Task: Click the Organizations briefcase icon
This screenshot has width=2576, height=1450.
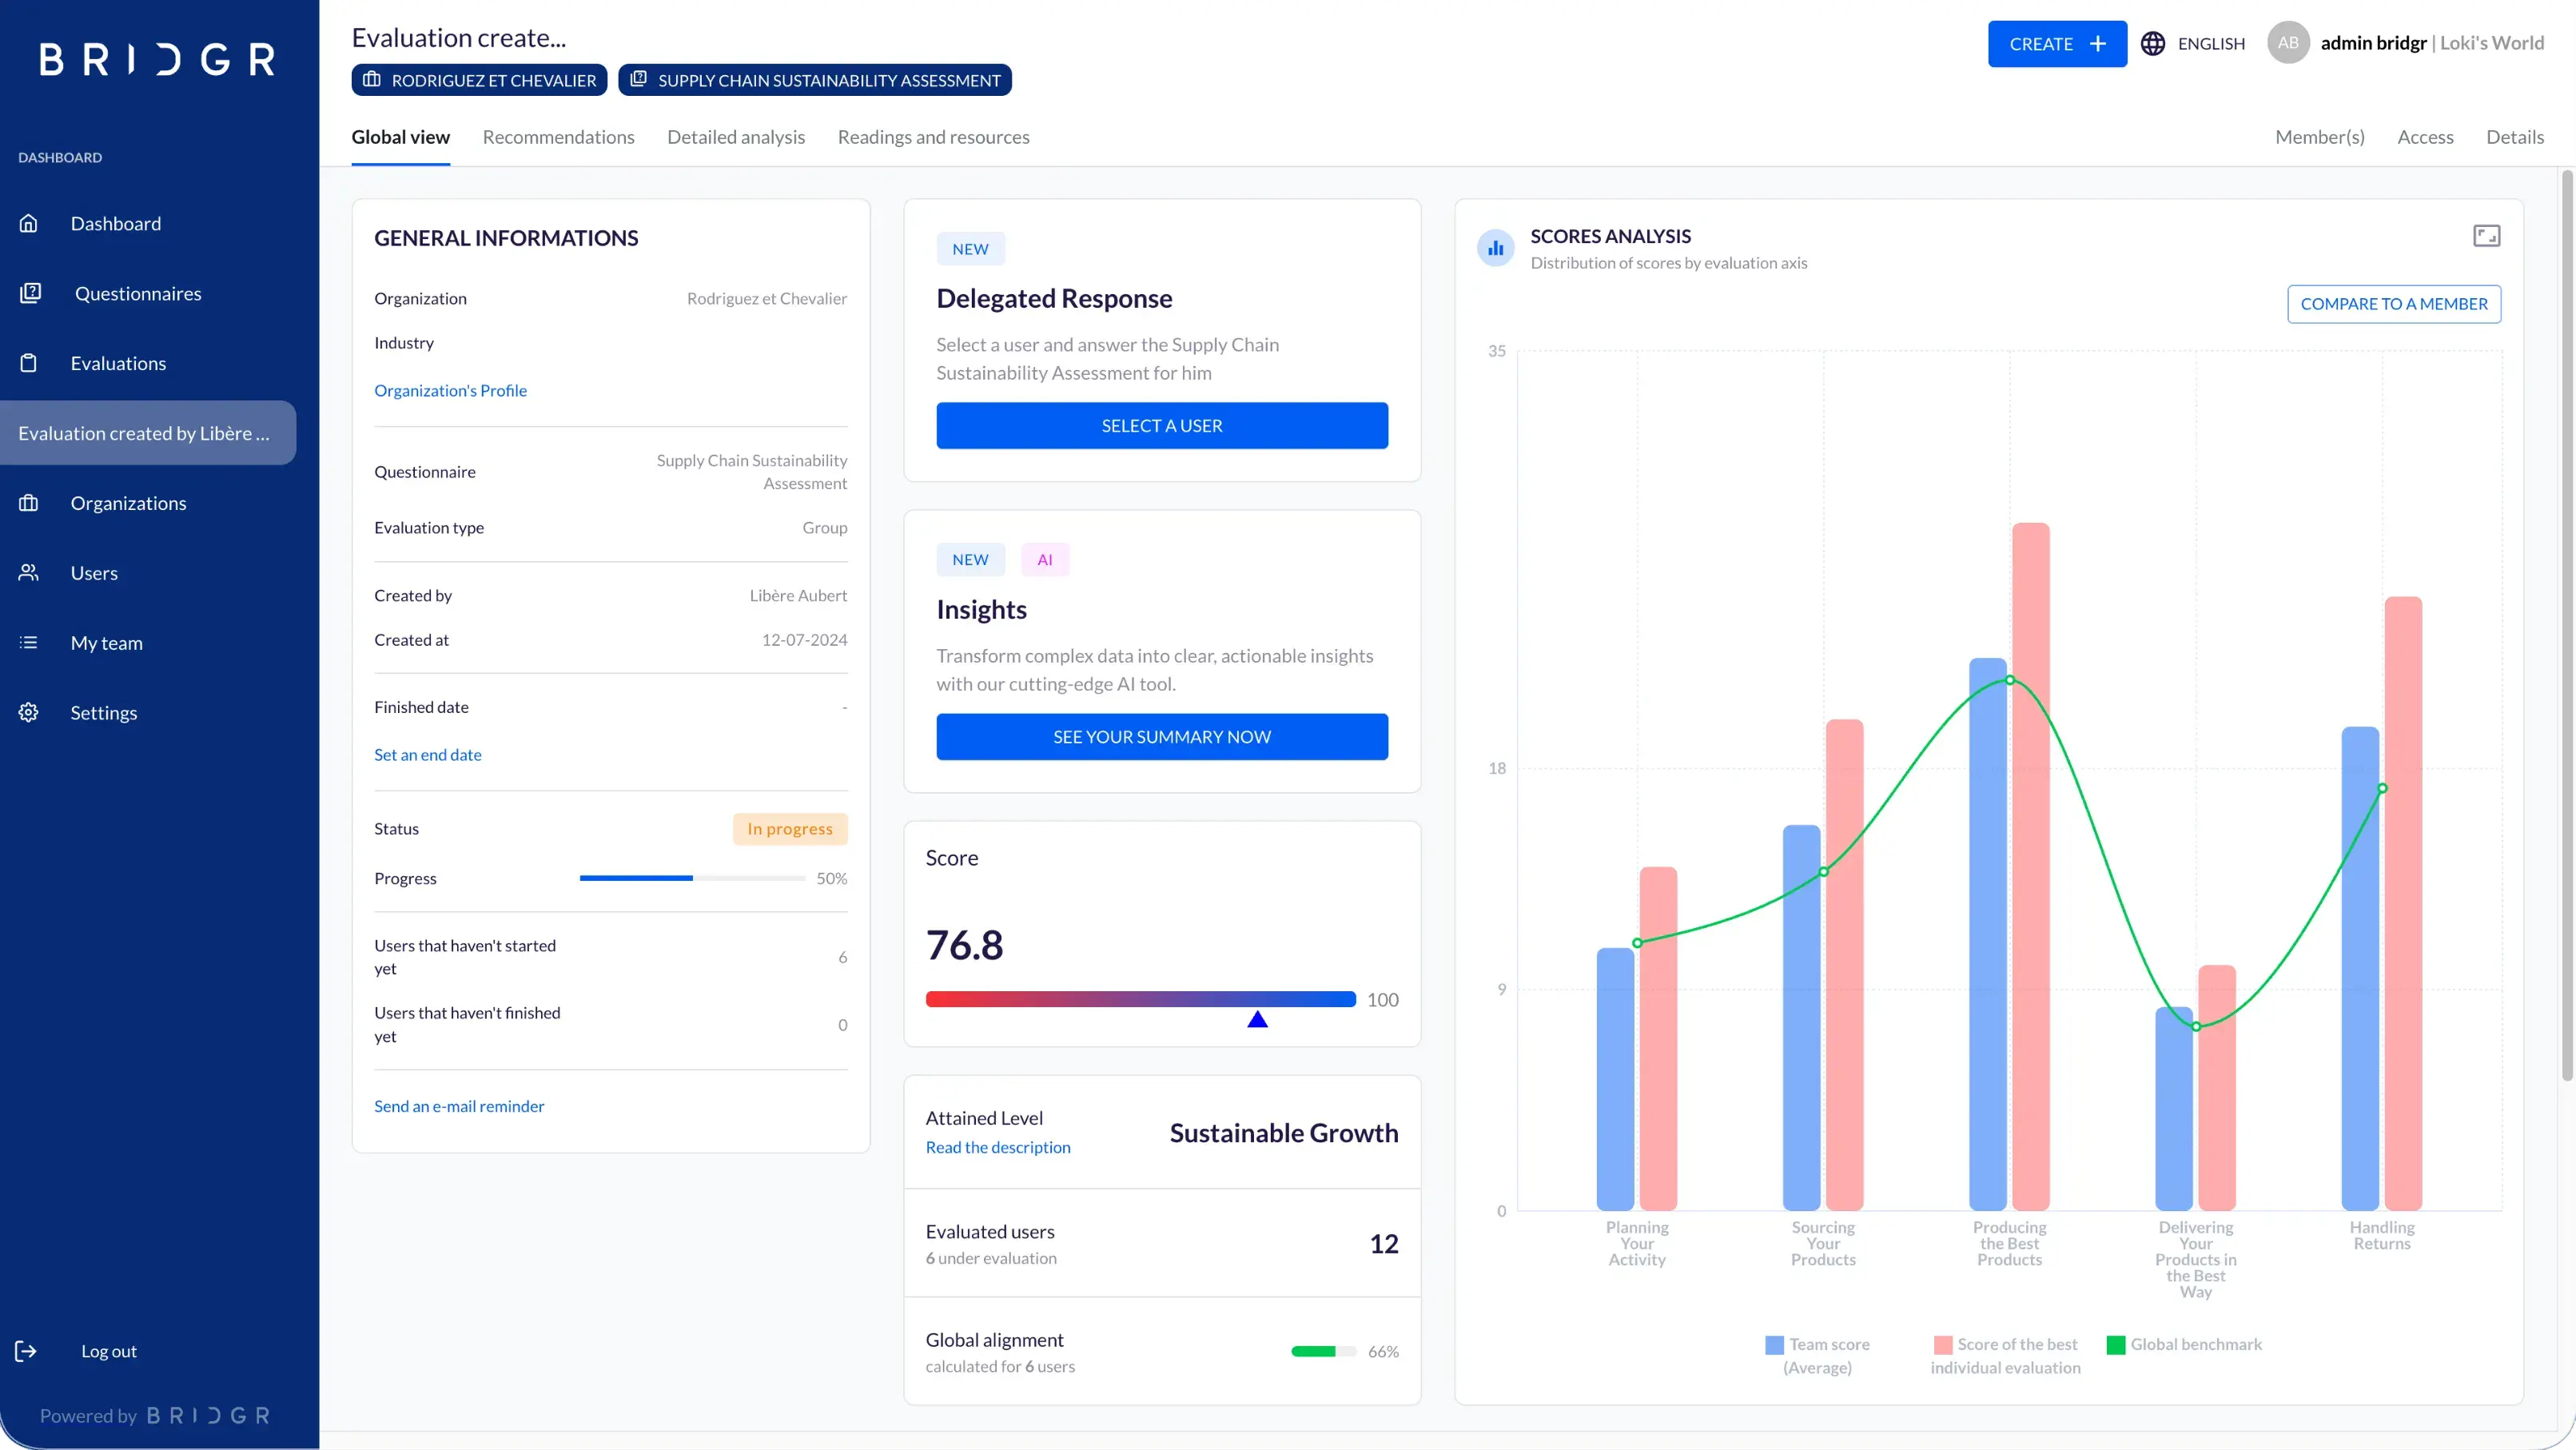Action: click(x=28, y=503)
